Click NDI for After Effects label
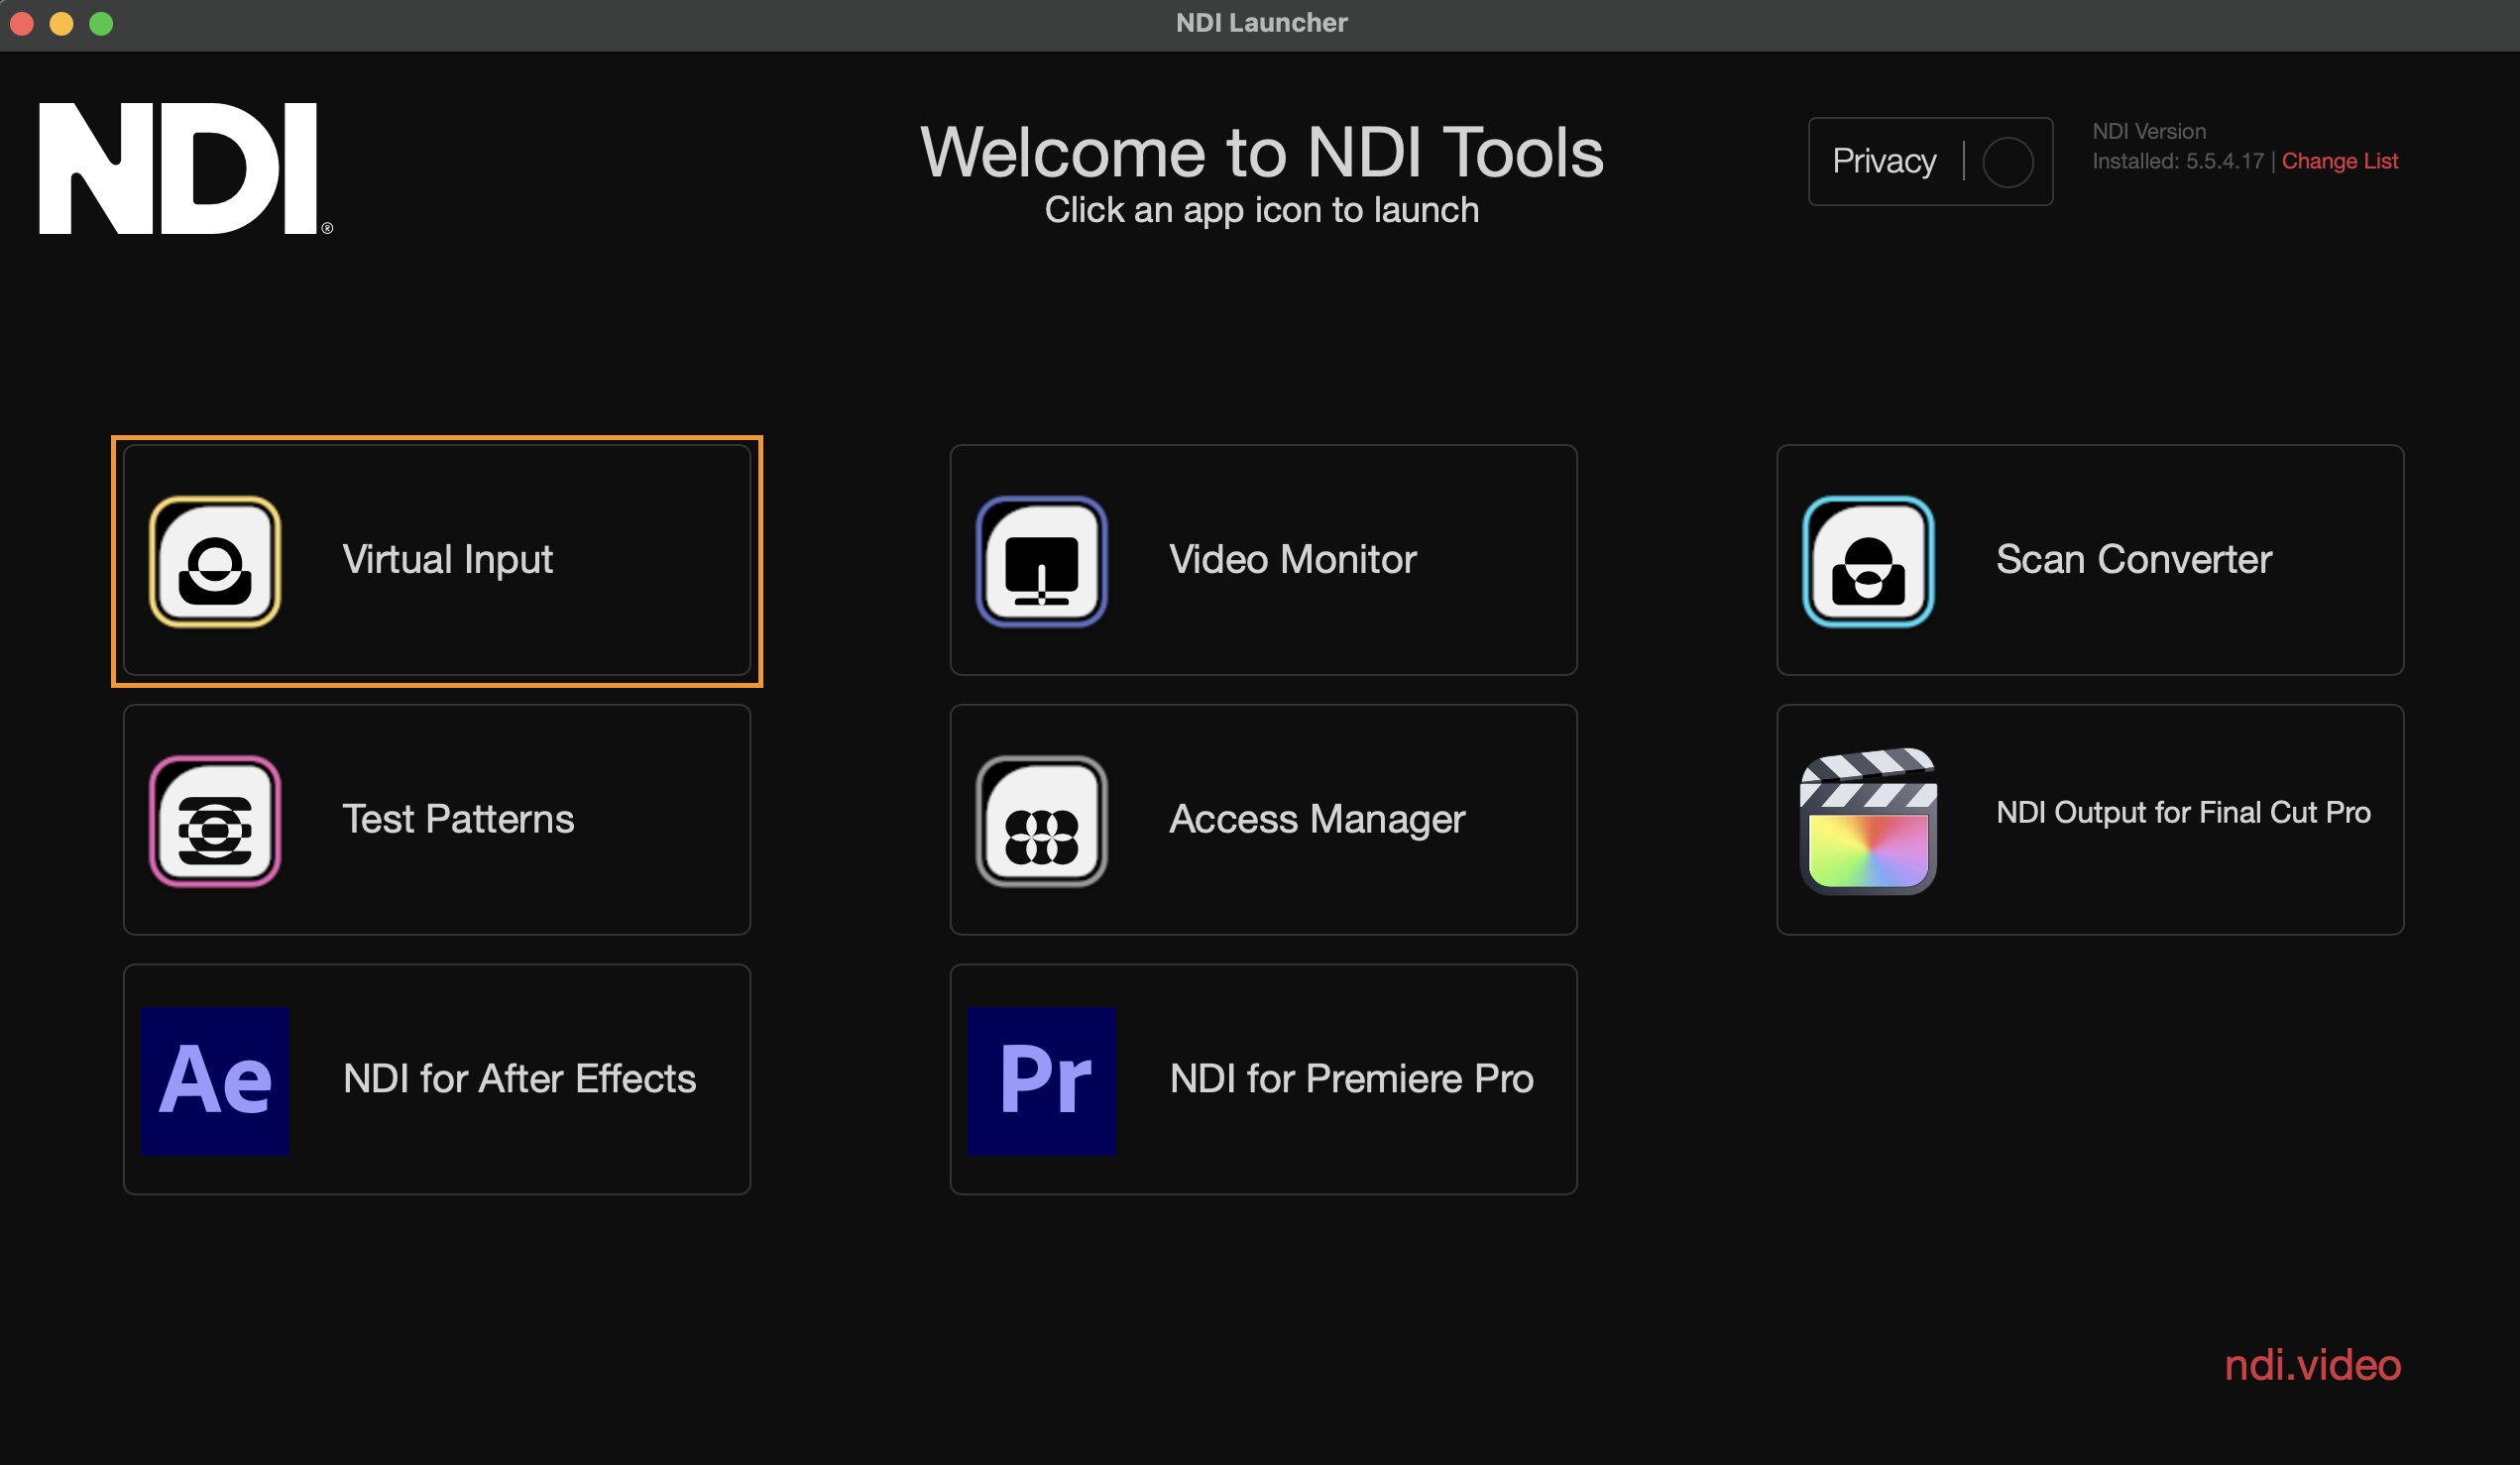 519,1079
